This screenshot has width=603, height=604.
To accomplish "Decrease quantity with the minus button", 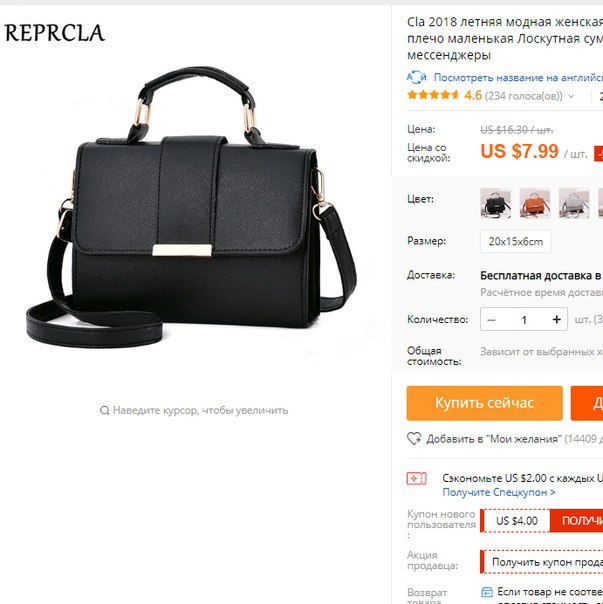I will [491, 320].
